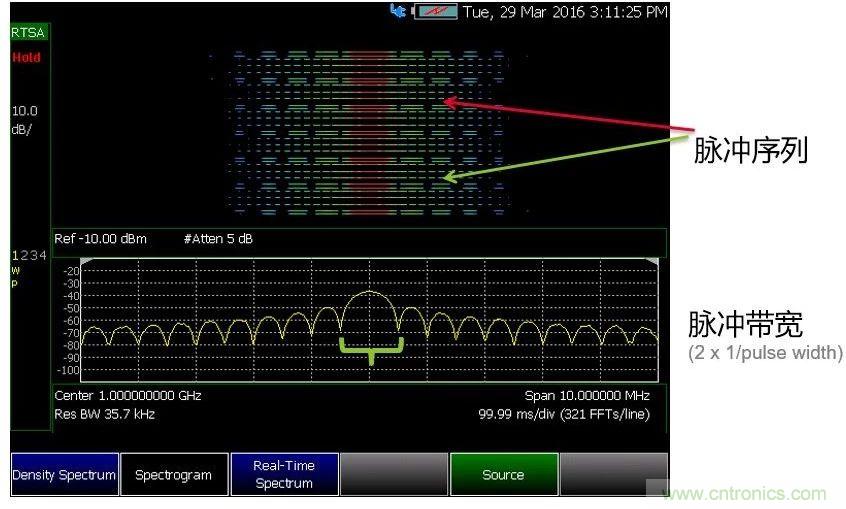Screen dimensions: 846x509
Task: Click the Res BW 35.7 kHz setting
Action: pyautogui.click(x=105, y=413)
